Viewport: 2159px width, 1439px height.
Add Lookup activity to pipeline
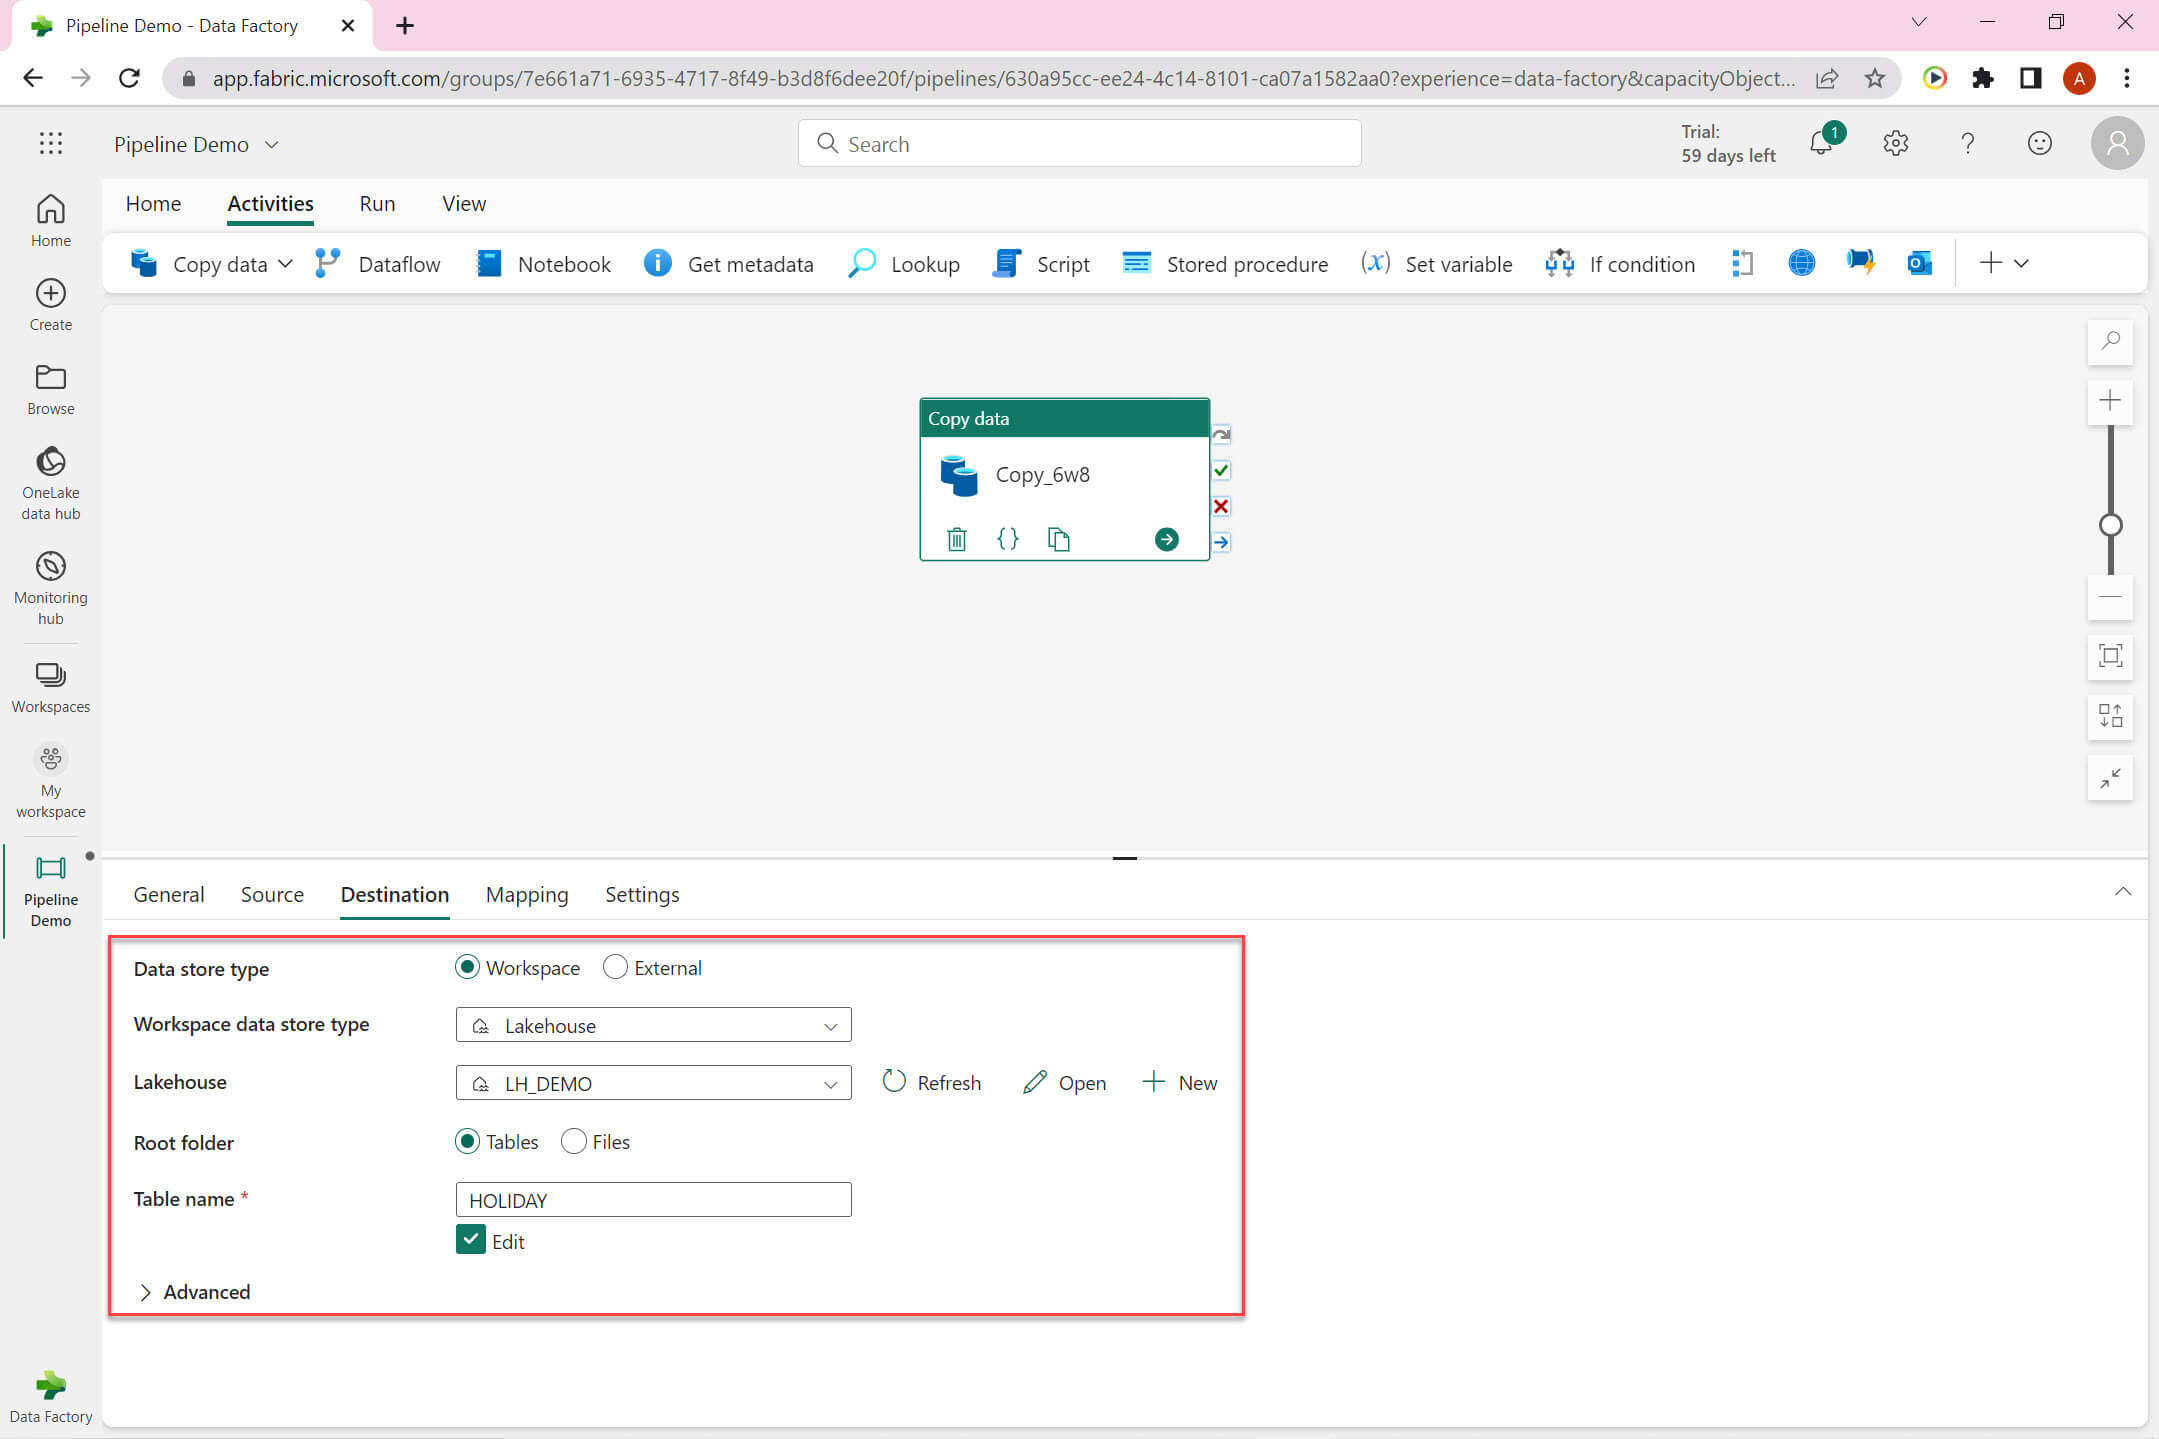[904, 264]
